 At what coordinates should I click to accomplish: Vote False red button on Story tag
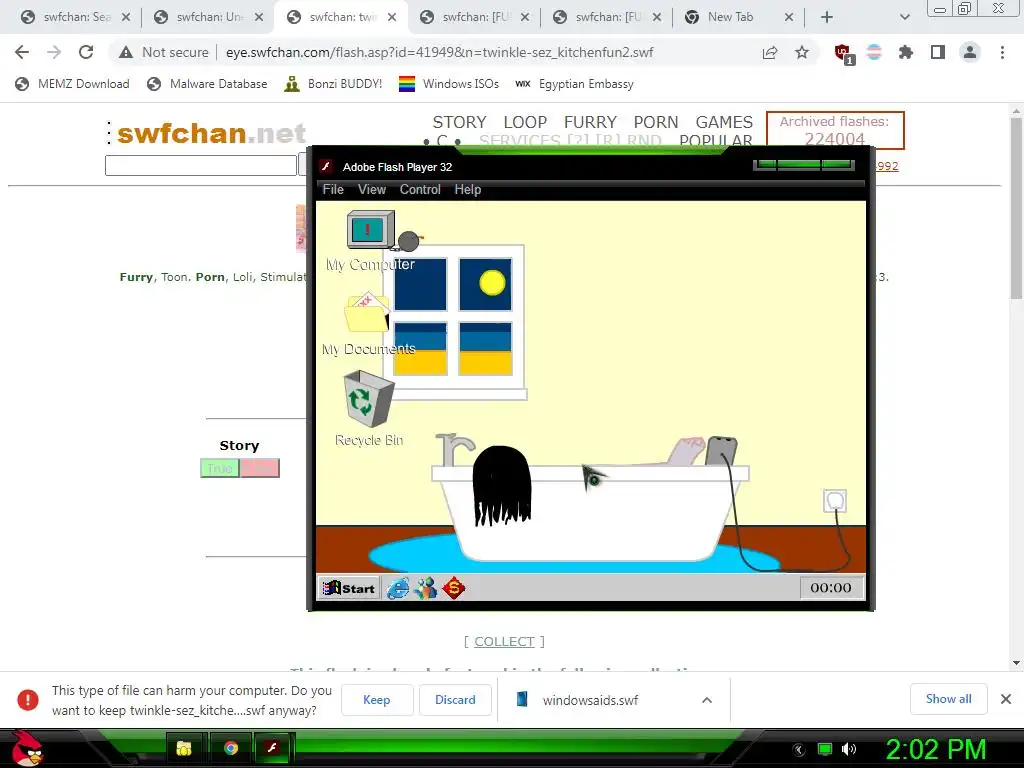point(260,468)
